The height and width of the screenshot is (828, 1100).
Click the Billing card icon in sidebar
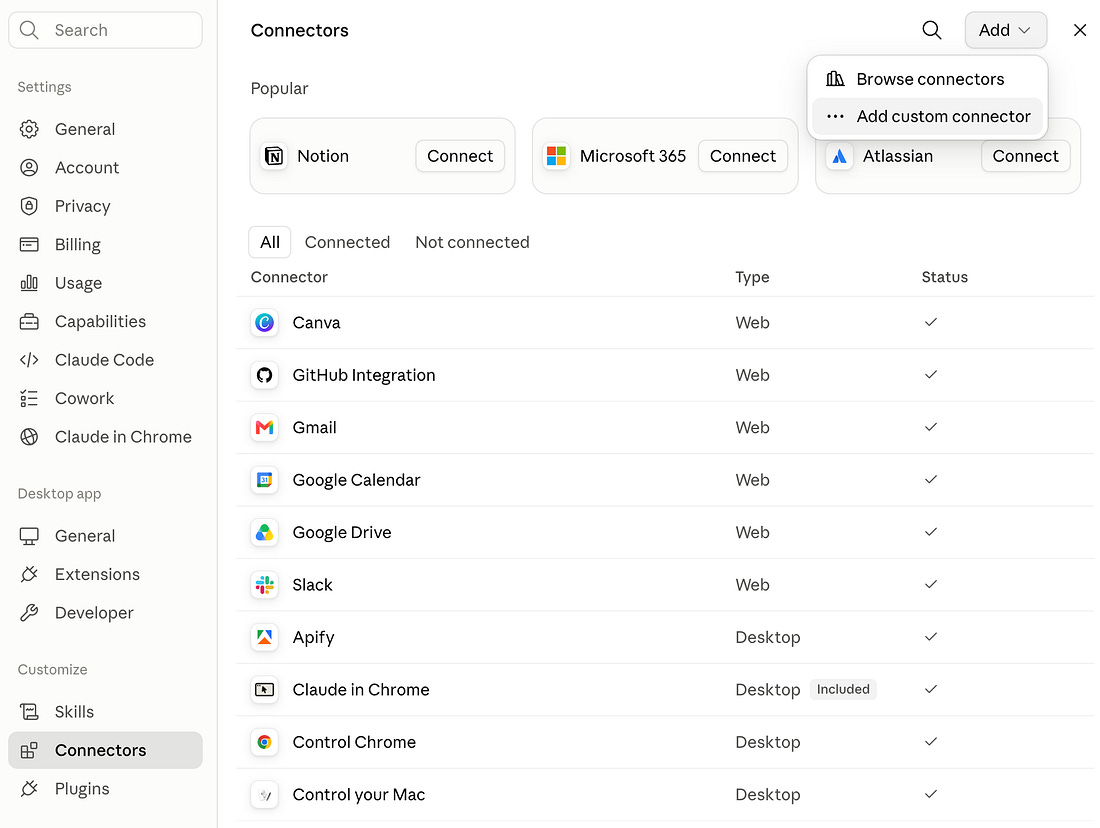[x=29, y=244]
